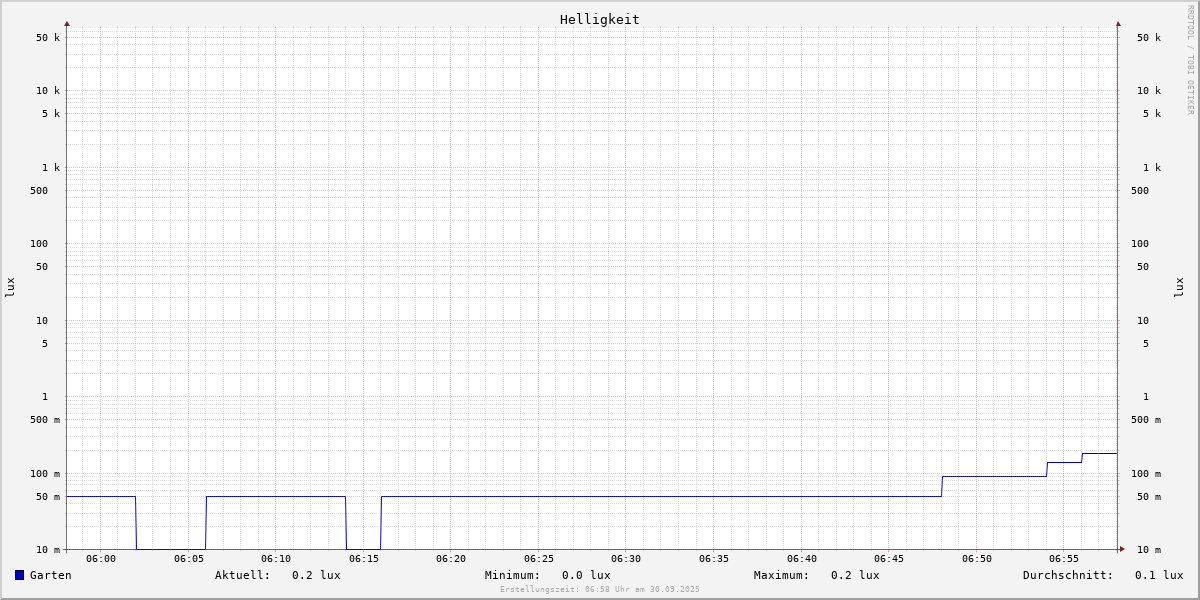
Task: Select the Minimum value 0.0 lux
Action: pos(586,575)
